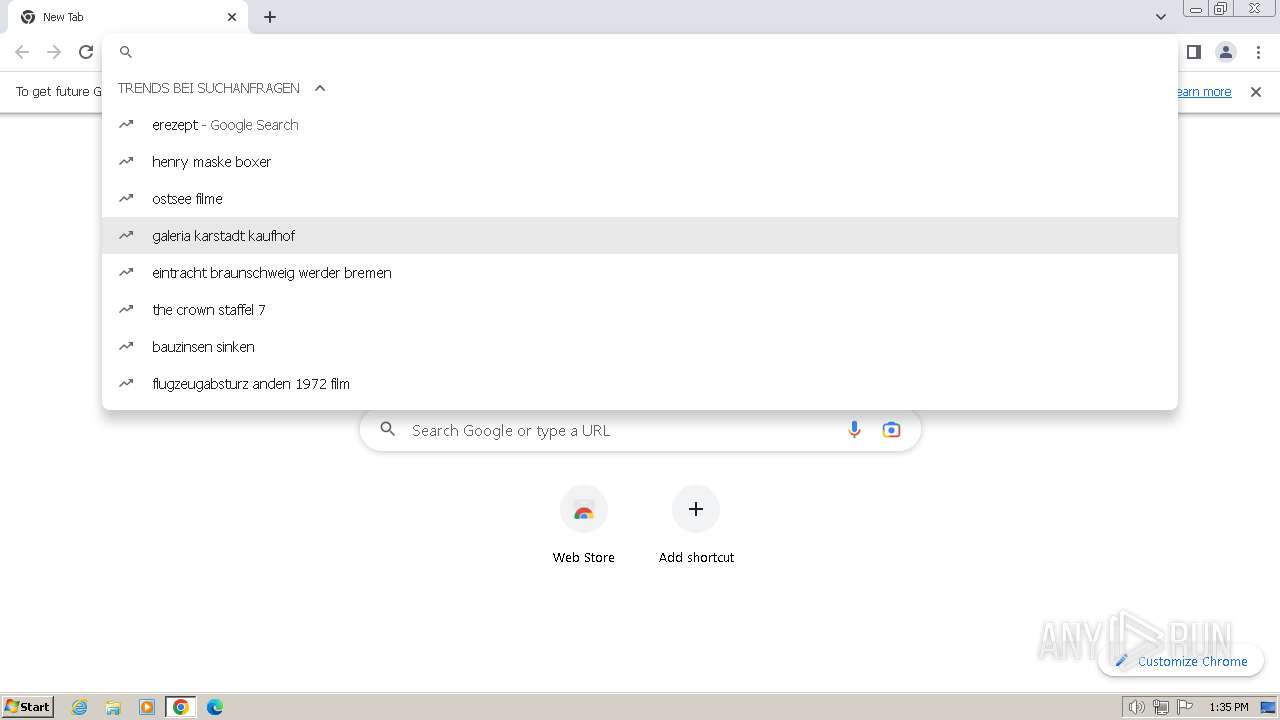Screen dimensions: 1280x720
Task: Open Customize Chrome button
Action: pos(1181,661)
